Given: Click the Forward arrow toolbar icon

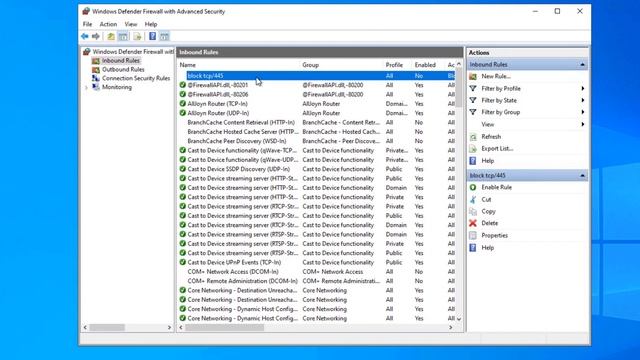Looking at the screenshot, I should coord(96,36).
